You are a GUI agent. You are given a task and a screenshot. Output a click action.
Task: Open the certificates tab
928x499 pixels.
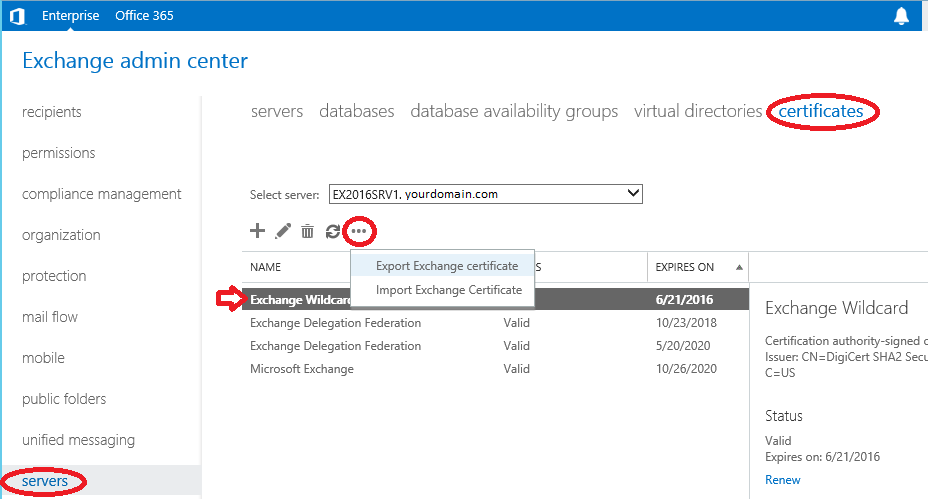point(820,111)
